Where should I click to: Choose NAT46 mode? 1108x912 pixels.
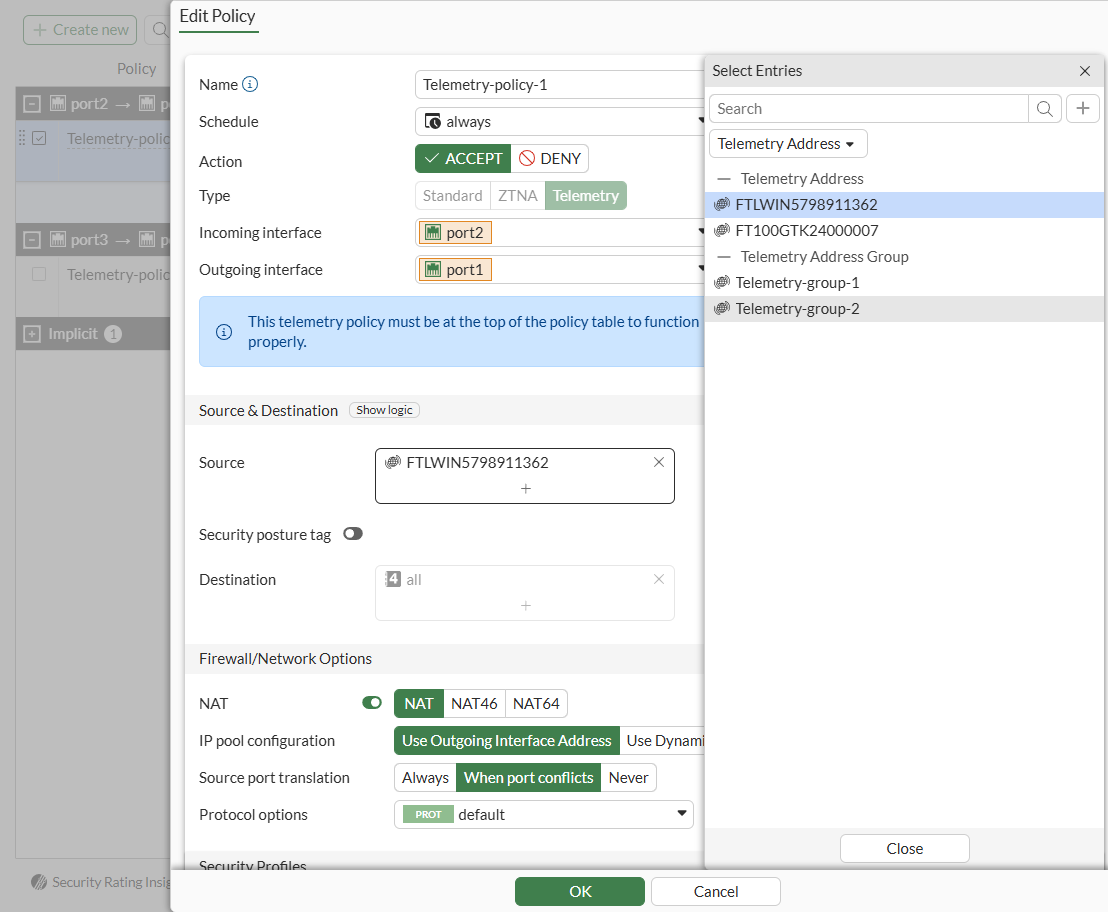pos(474,704)
